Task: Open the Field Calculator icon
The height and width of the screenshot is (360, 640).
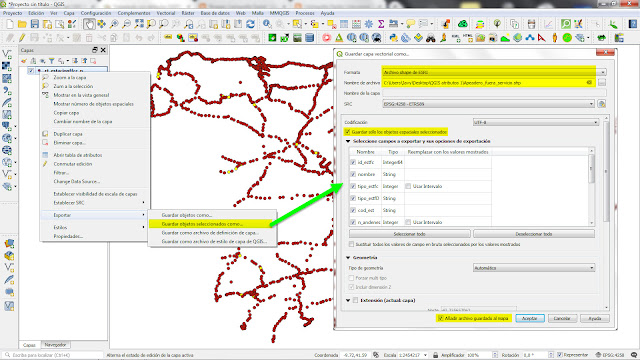Action: 356,24
